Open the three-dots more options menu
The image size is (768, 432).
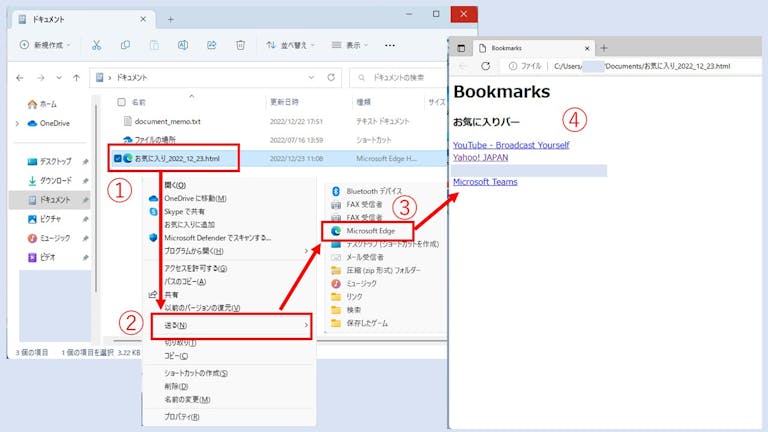point(390,45)
